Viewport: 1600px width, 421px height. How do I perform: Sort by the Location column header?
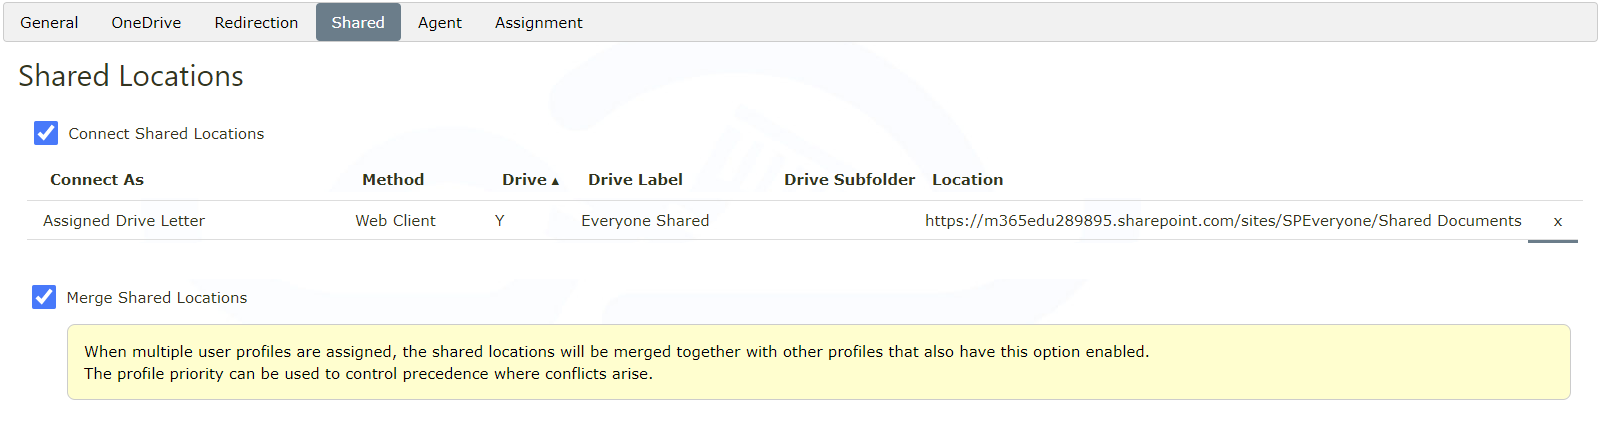click(967, 180)
